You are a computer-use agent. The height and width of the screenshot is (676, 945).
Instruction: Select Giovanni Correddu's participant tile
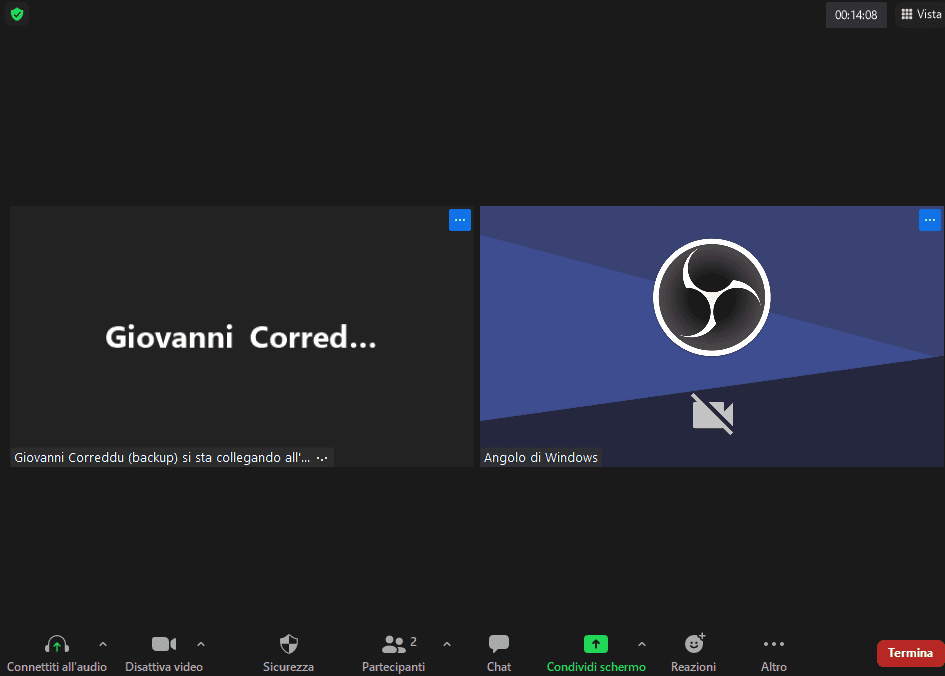tap(241, 336)
